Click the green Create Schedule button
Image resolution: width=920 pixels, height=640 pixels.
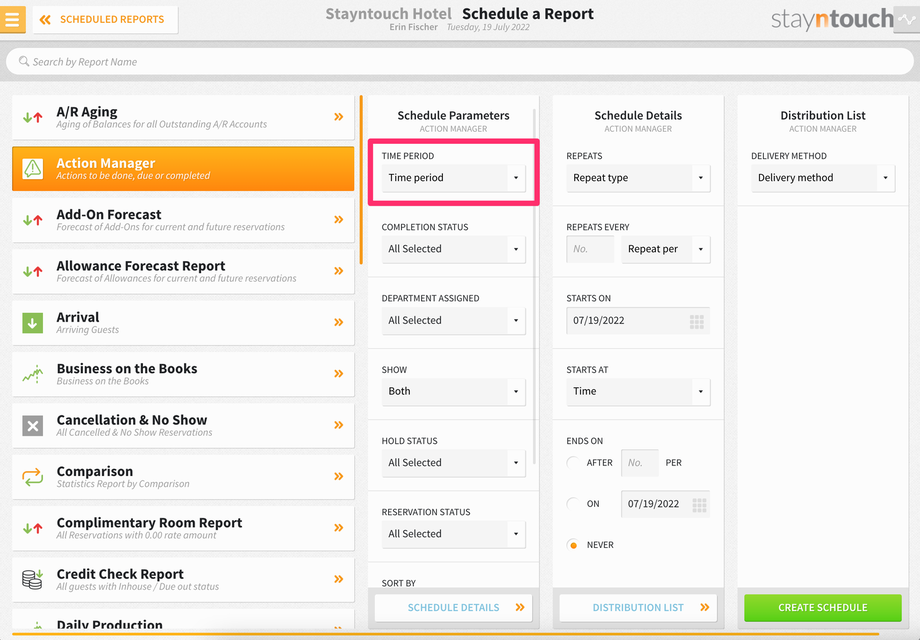[x=823, y=608]
